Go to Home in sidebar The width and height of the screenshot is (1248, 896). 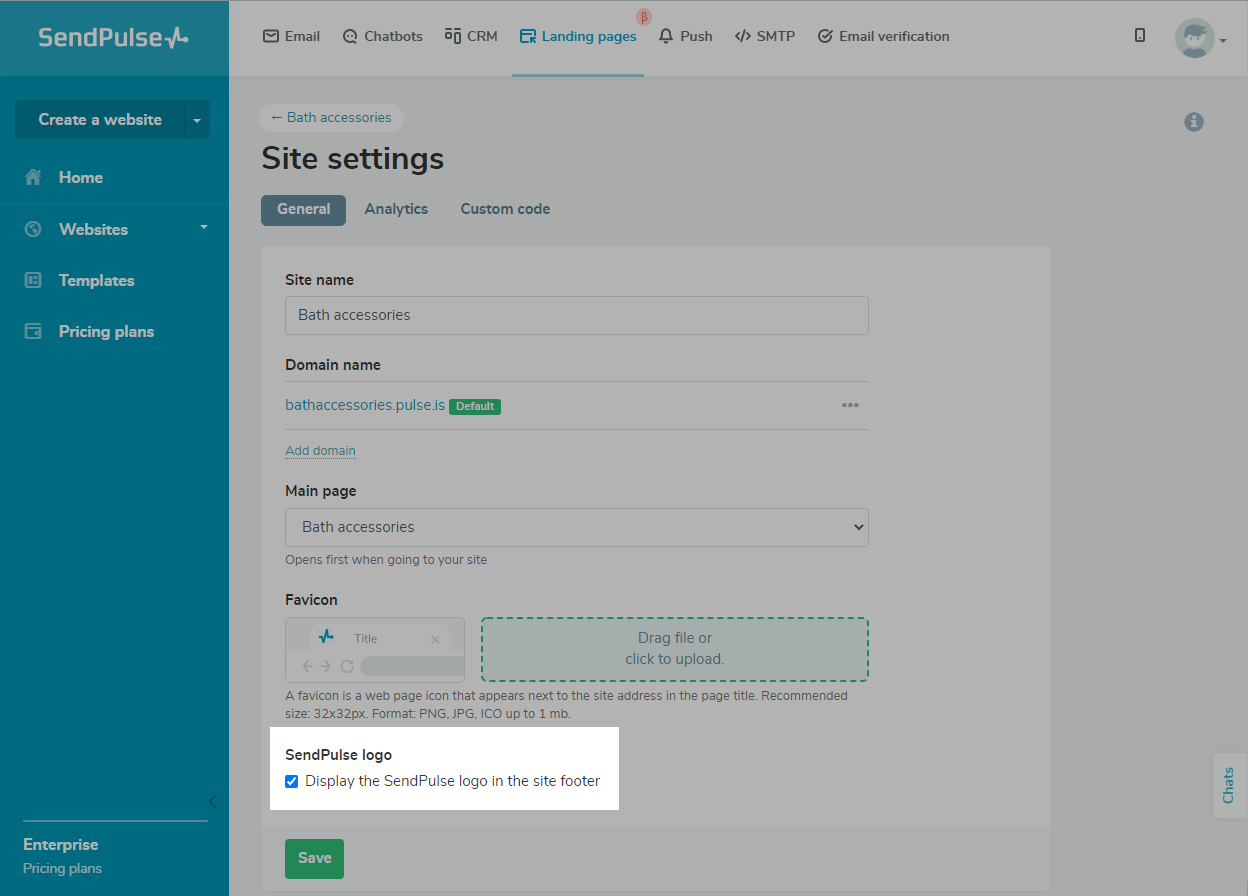64,177
